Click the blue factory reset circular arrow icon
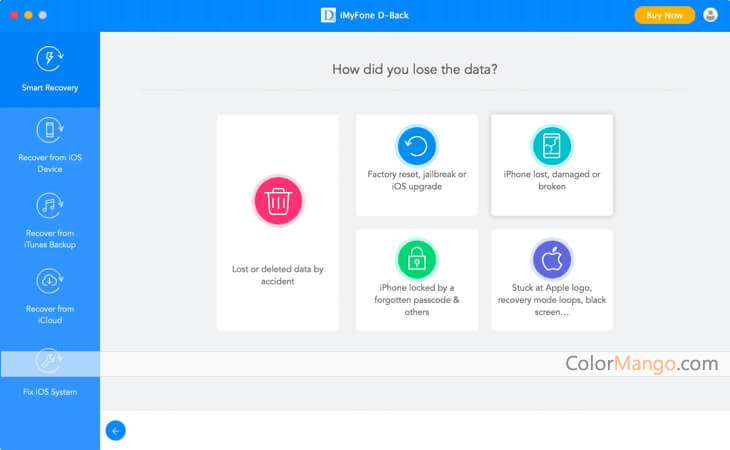This screenshot has height=450, width=730. 416,146
